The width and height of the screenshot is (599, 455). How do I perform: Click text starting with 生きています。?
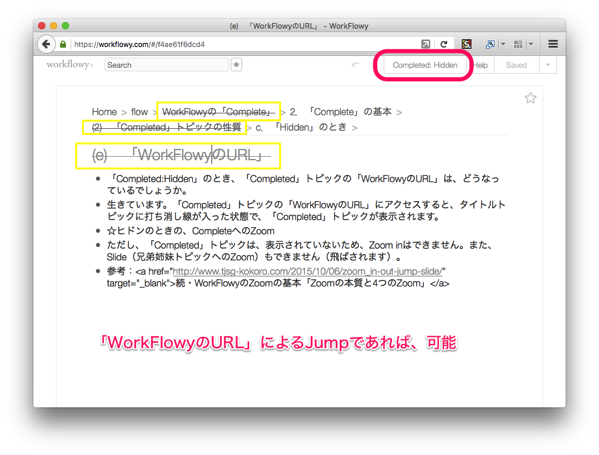pyautogui.click(x=306, y=210)
